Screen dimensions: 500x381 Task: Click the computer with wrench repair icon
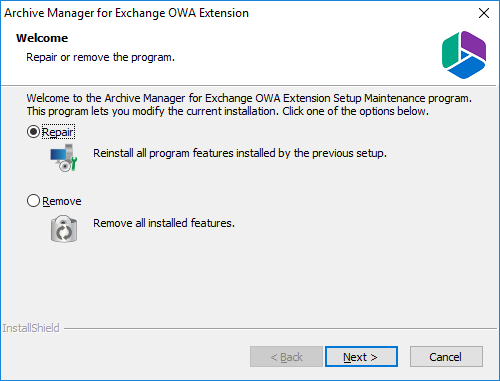pyautogui.click(x=64, y=158)
